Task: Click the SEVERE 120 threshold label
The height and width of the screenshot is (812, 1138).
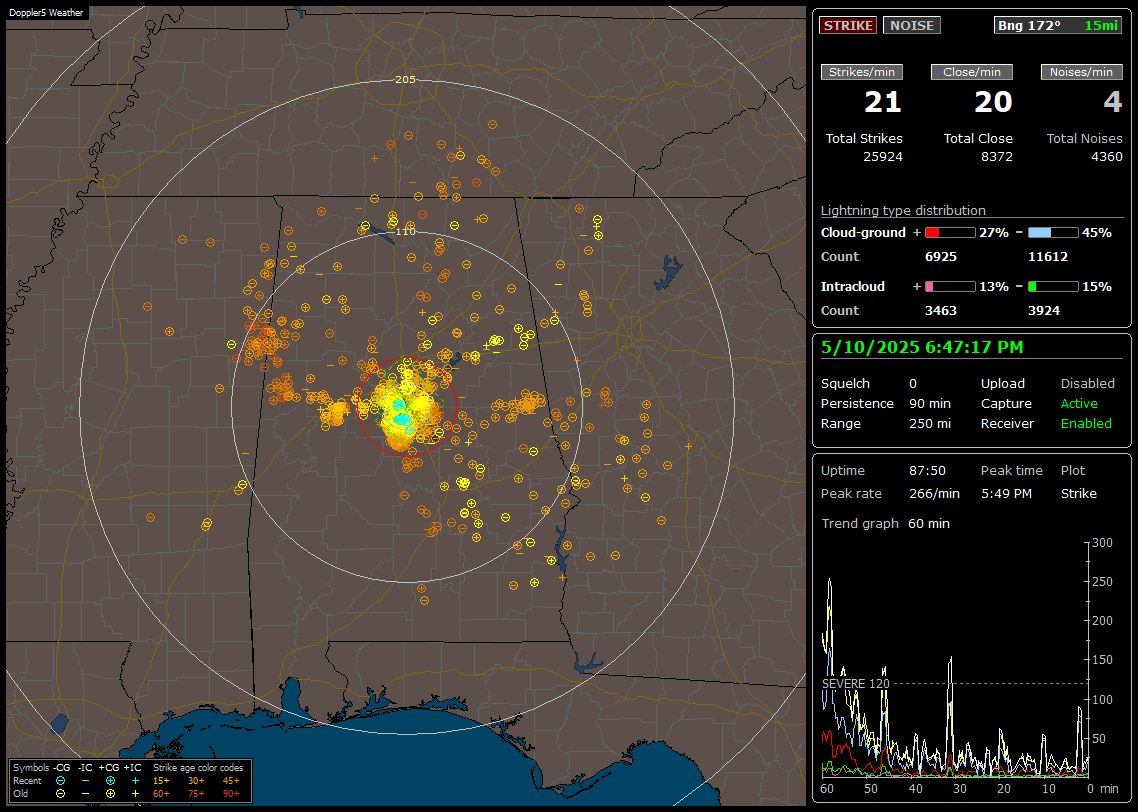Action: pos(855,684)
